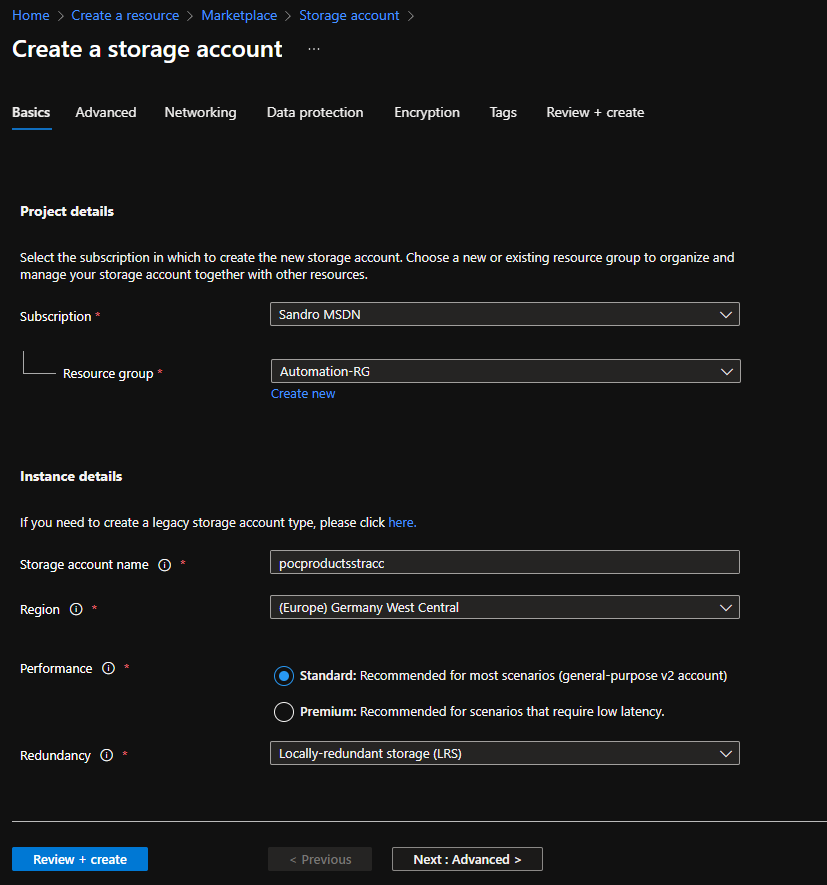
Task: Select Standard performance radio button
Action: (283, 676)
